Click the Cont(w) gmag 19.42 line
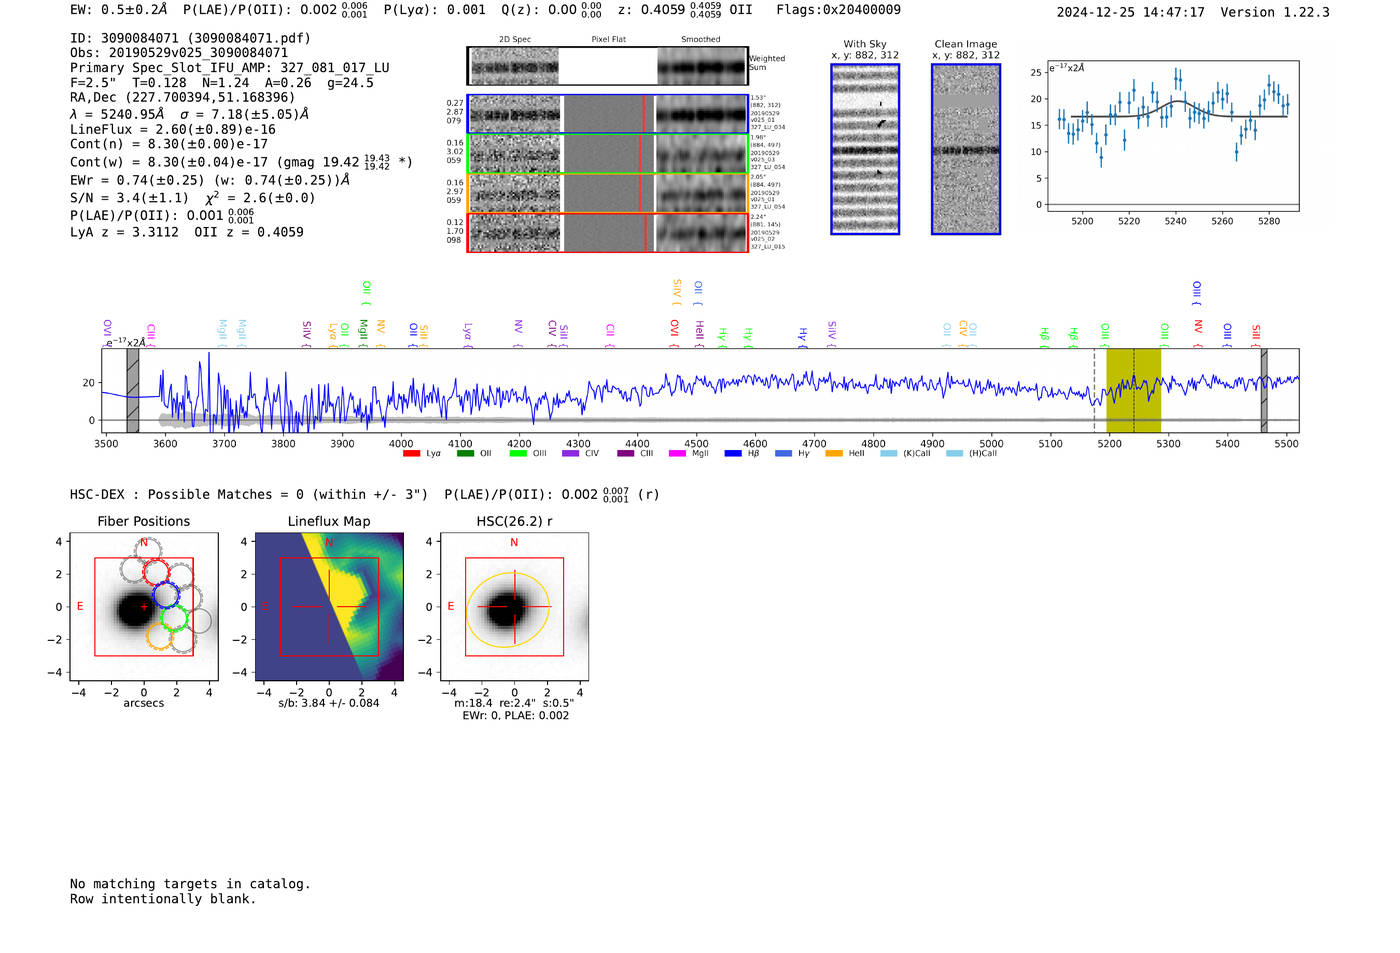The width and height of the screenshot is (1400, 953). 241,161
